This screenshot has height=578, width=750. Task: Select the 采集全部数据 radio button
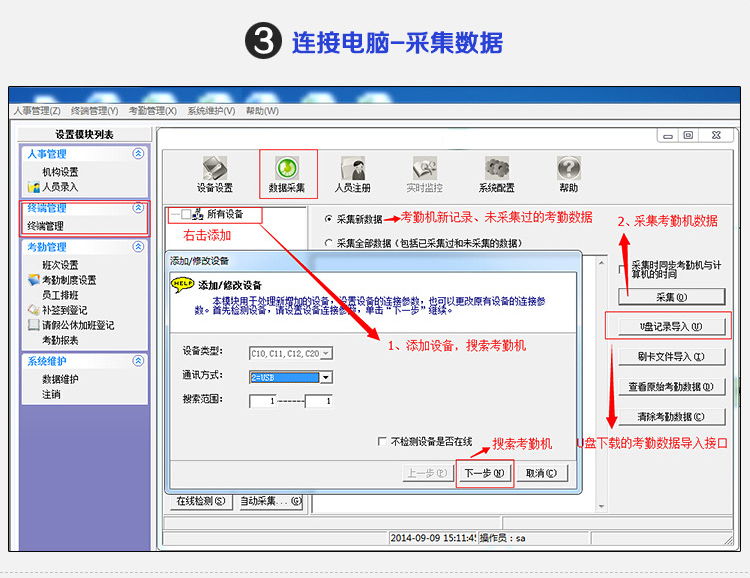click(329, 242)
